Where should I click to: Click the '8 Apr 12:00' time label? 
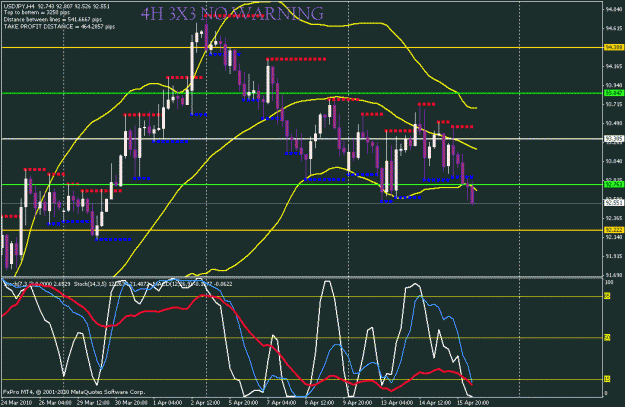[x=319, y=403]
